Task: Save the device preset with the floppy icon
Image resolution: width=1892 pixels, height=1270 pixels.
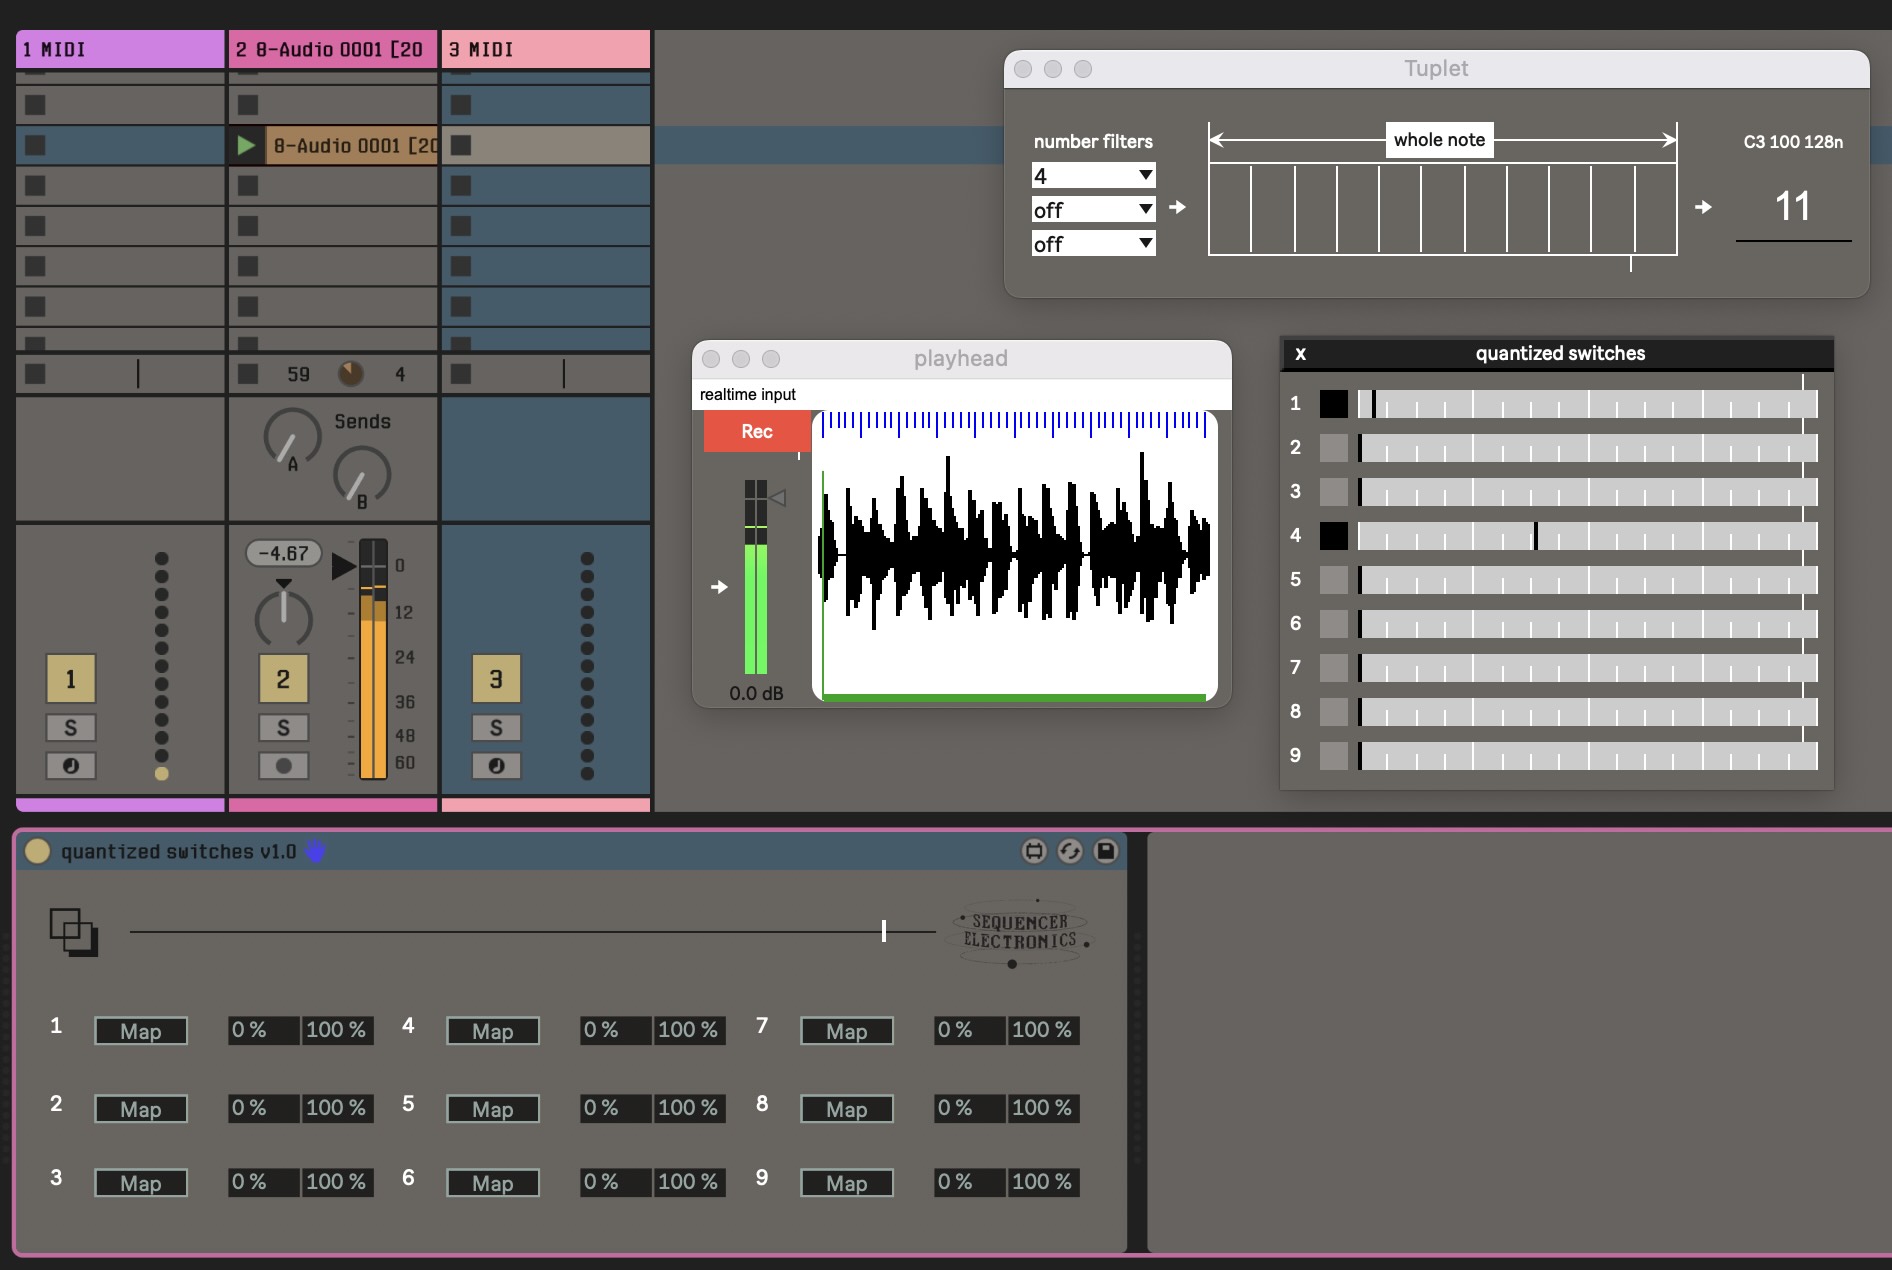Action: point(1105,851)
